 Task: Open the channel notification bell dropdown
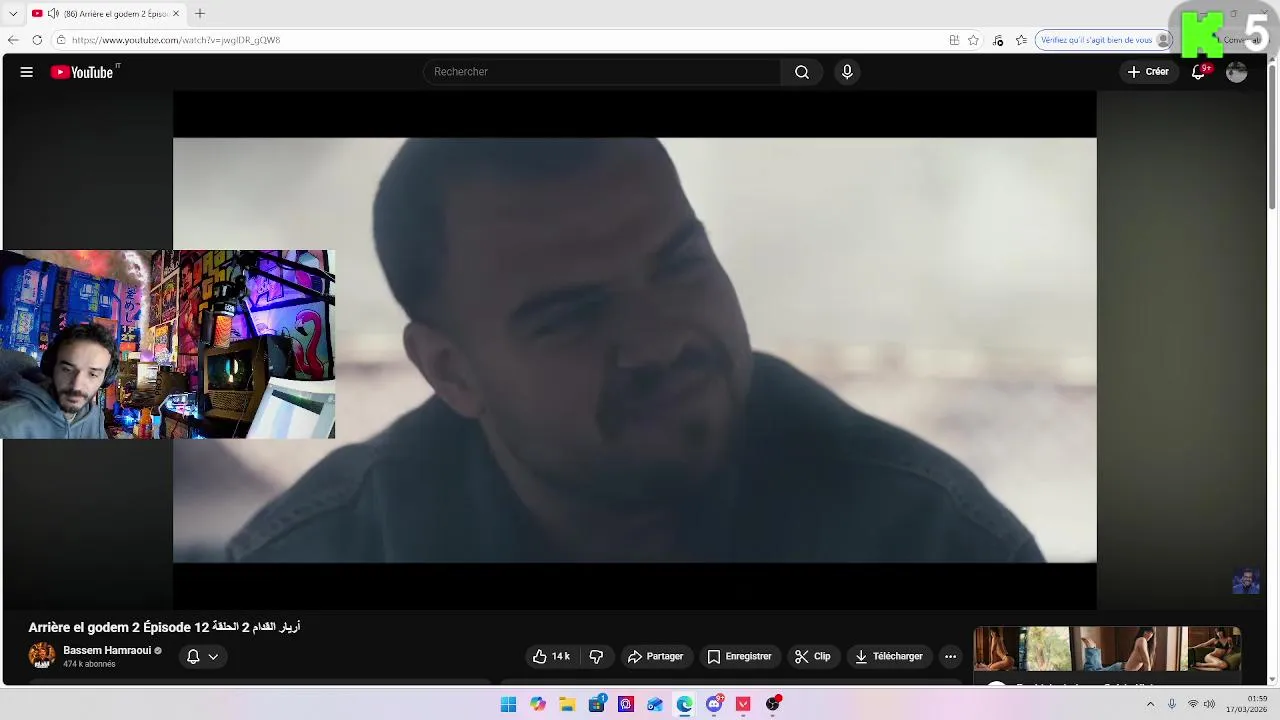pyautogui.click(x=202, y=657)
